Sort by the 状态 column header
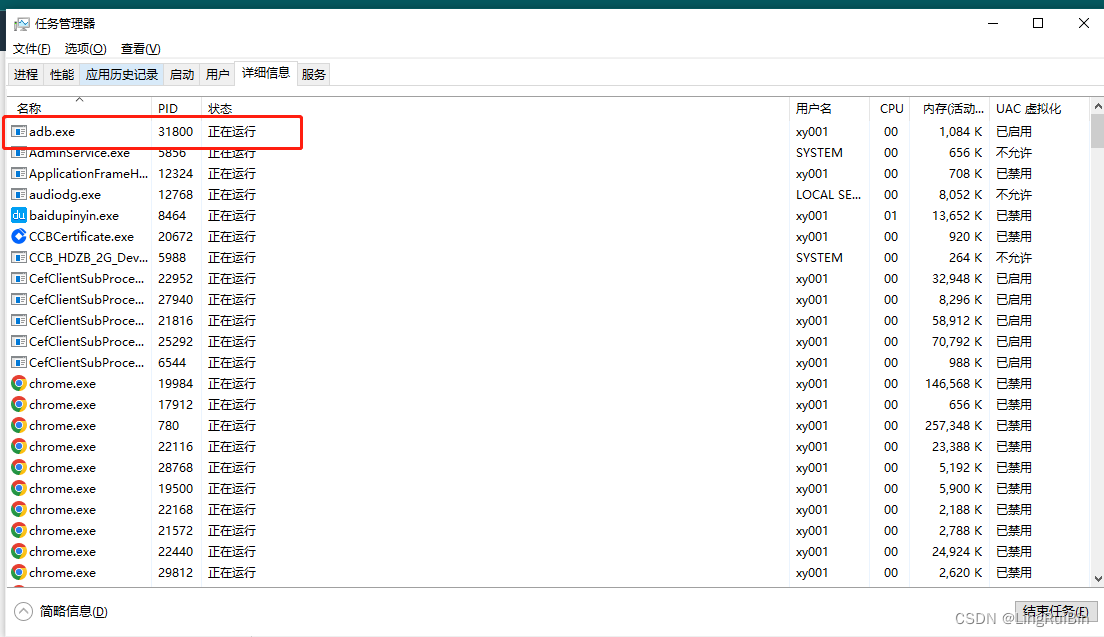This screenshot has height=637, width=1104. pos(495,108)
